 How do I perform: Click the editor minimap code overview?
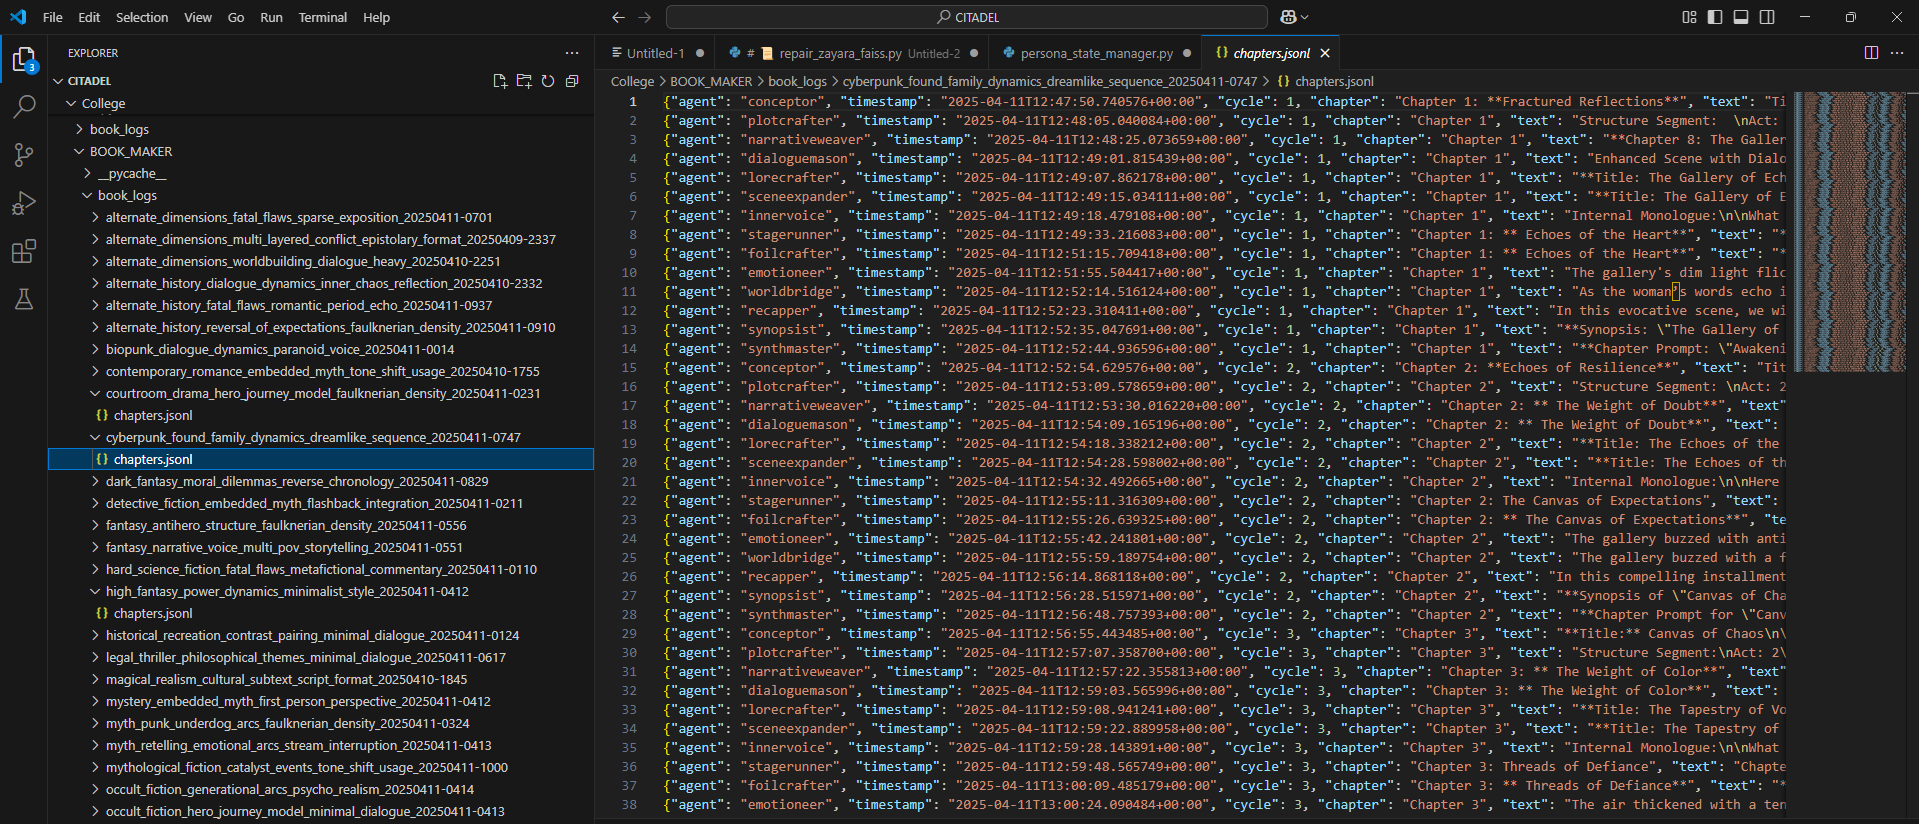point(1849,230)
